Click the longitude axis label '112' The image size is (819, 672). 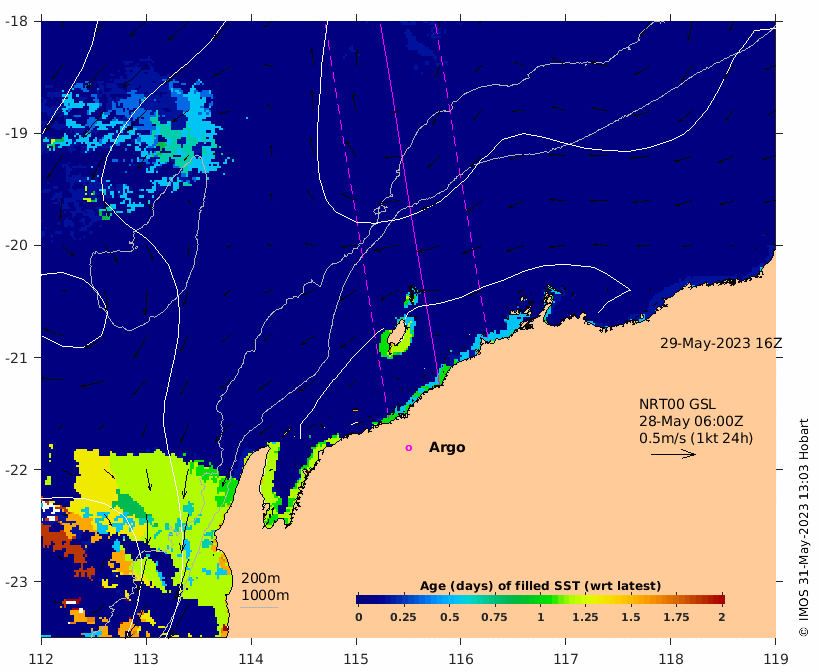pos(41,659)
